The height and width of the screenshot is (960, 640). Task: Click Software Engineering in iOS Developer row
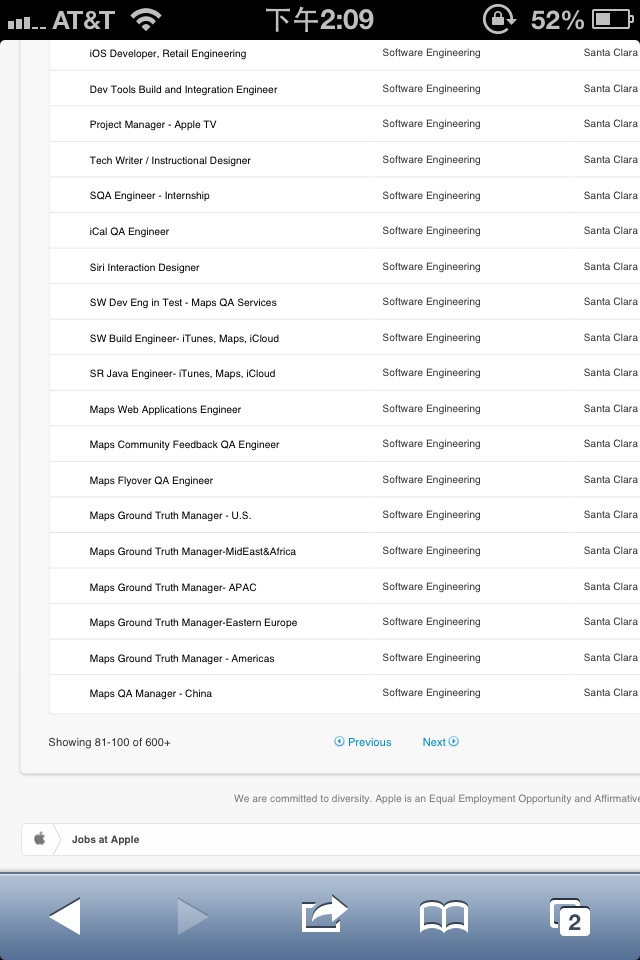click(x=431, y=53)
